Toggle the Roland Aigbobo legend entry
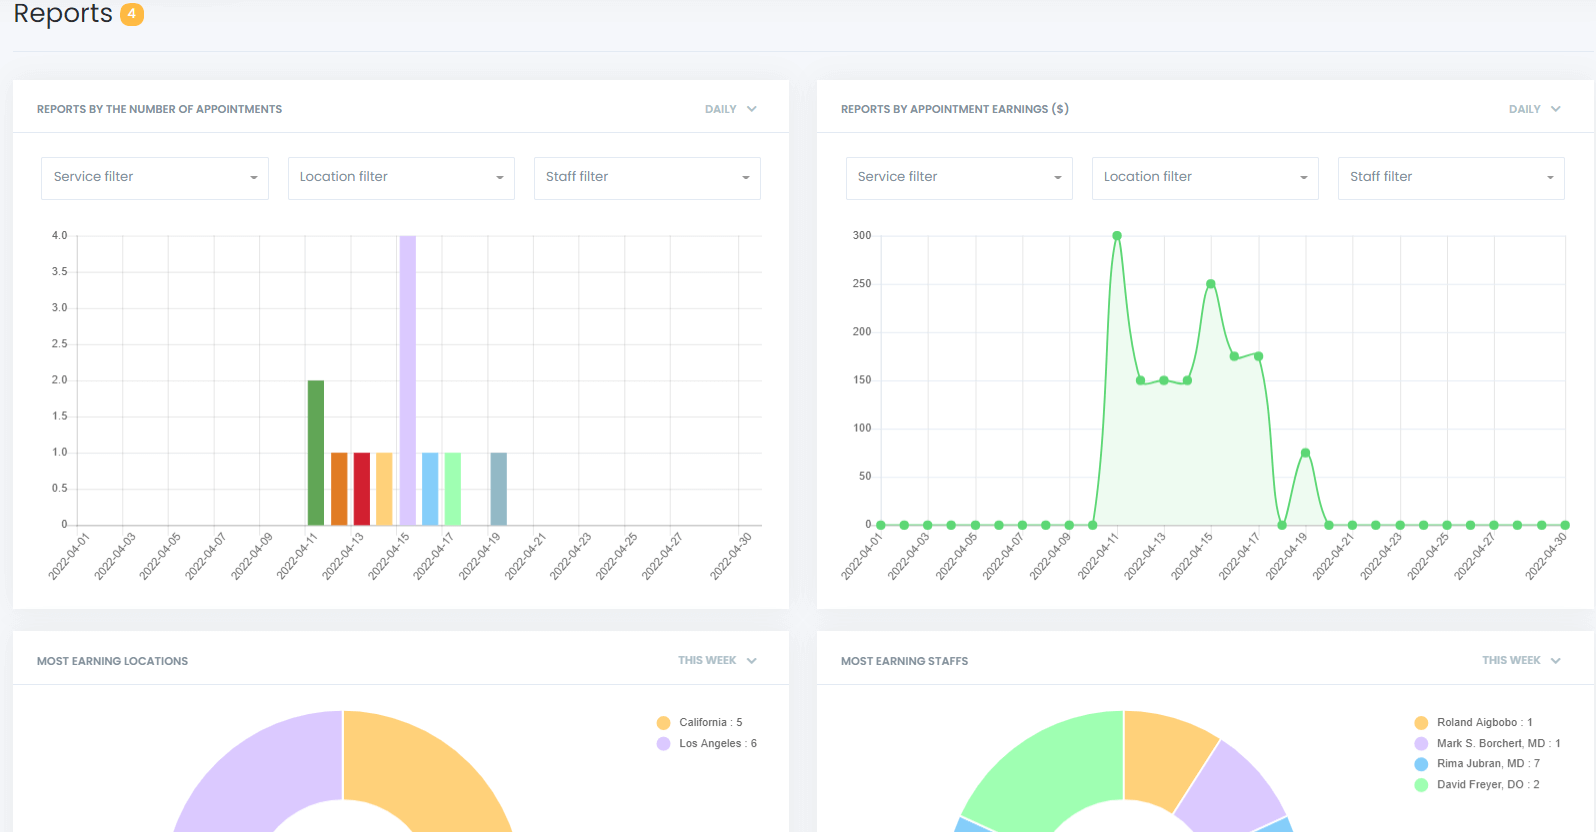This screenshot has height=832, width=1596. pyautogui.click(x=1474, y=723)
